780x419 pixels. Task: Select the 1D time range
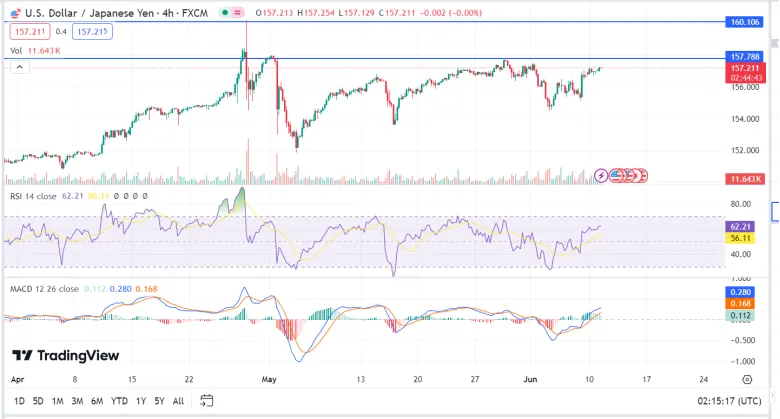[x=19, y=401]
